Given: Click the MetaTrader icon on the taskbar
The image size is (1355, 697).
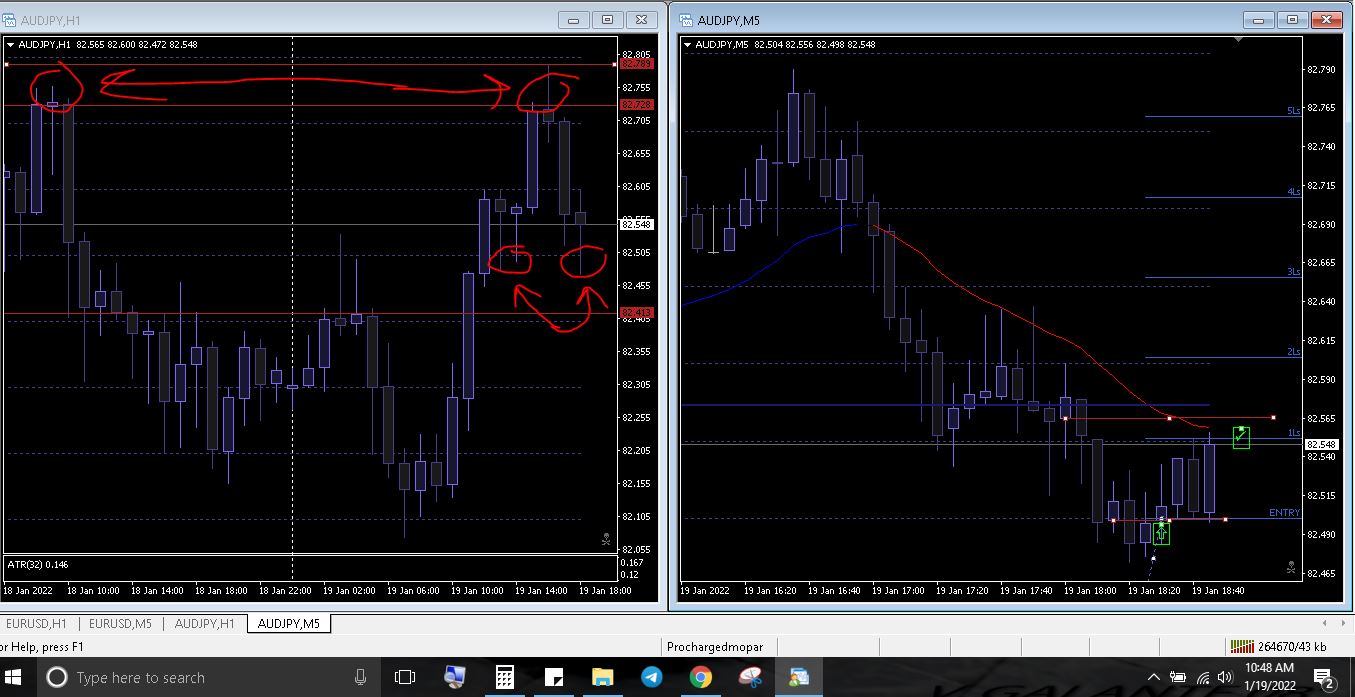Looking at the screenshot, I should click(x=799, y=677).
